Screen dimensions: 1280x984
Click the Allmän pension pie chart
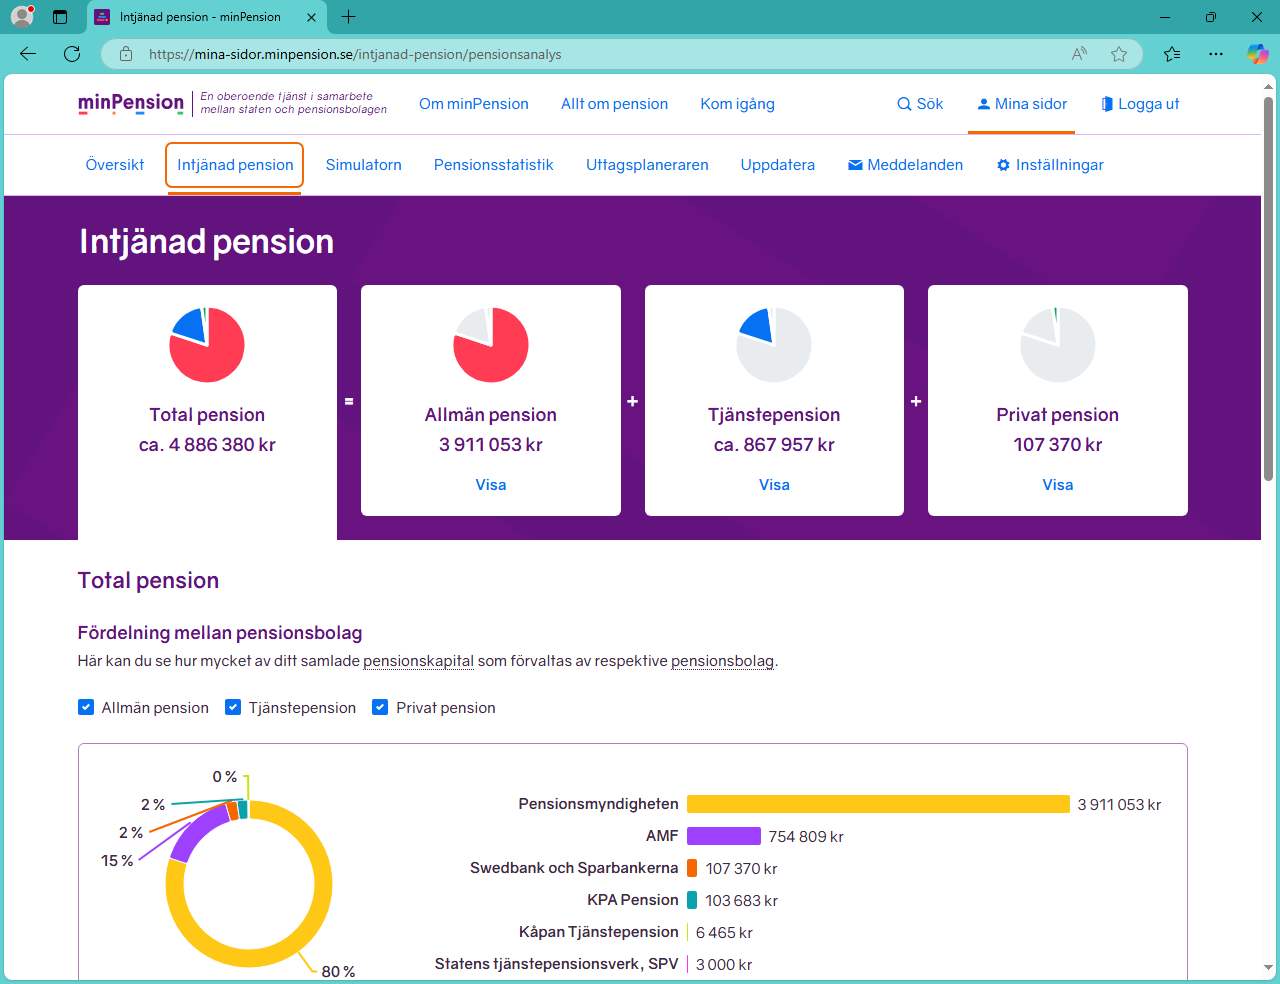pyautogui.click(x=491, y=345)
